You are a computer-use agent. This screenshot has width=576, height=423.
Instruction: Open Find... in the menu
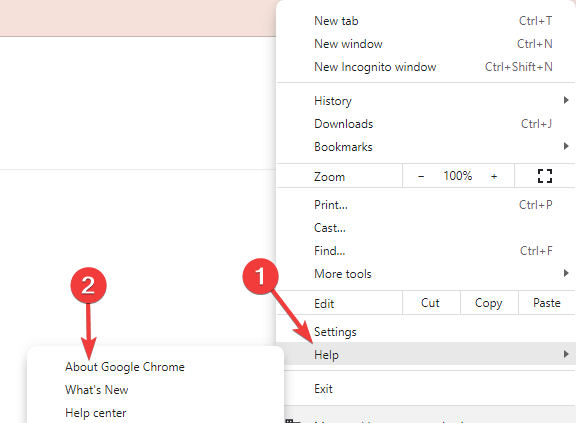(x=426, y=251)
